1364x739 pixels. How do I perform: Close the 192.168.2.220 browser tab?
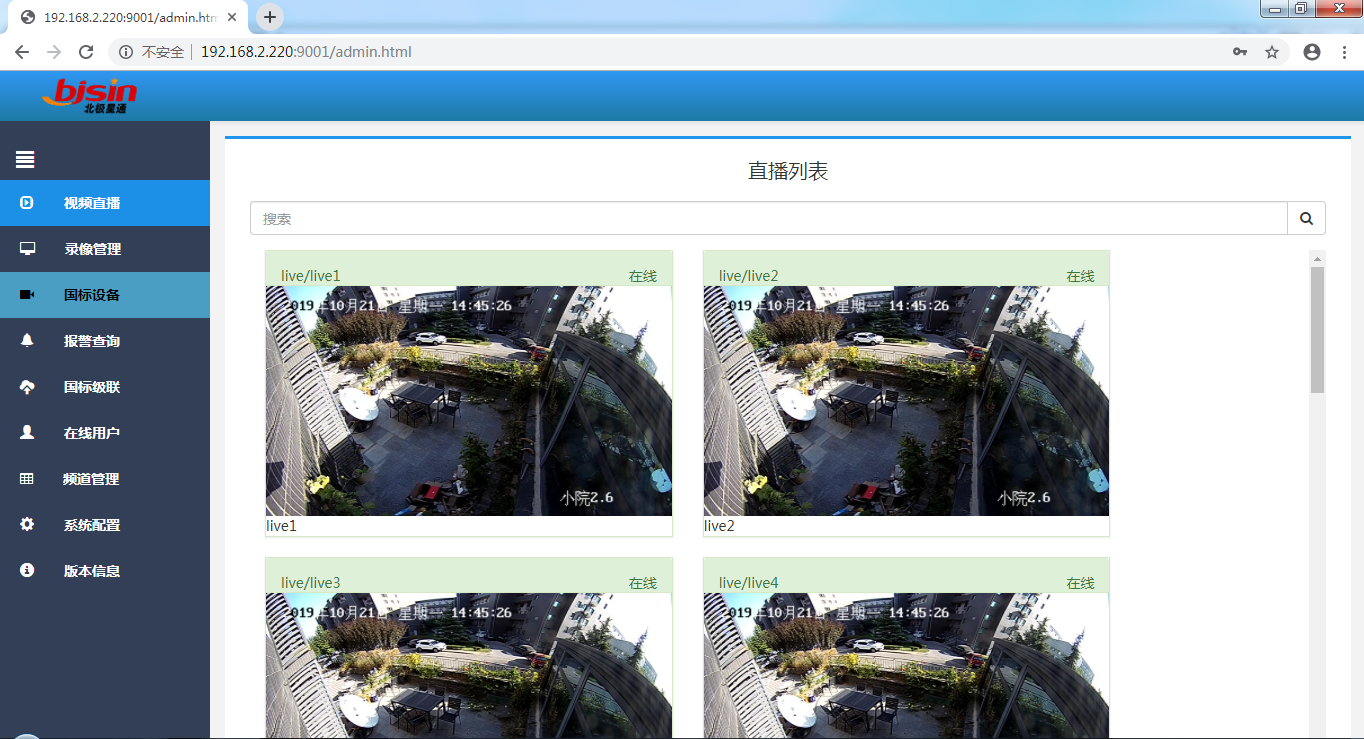(x=232, y=18)
